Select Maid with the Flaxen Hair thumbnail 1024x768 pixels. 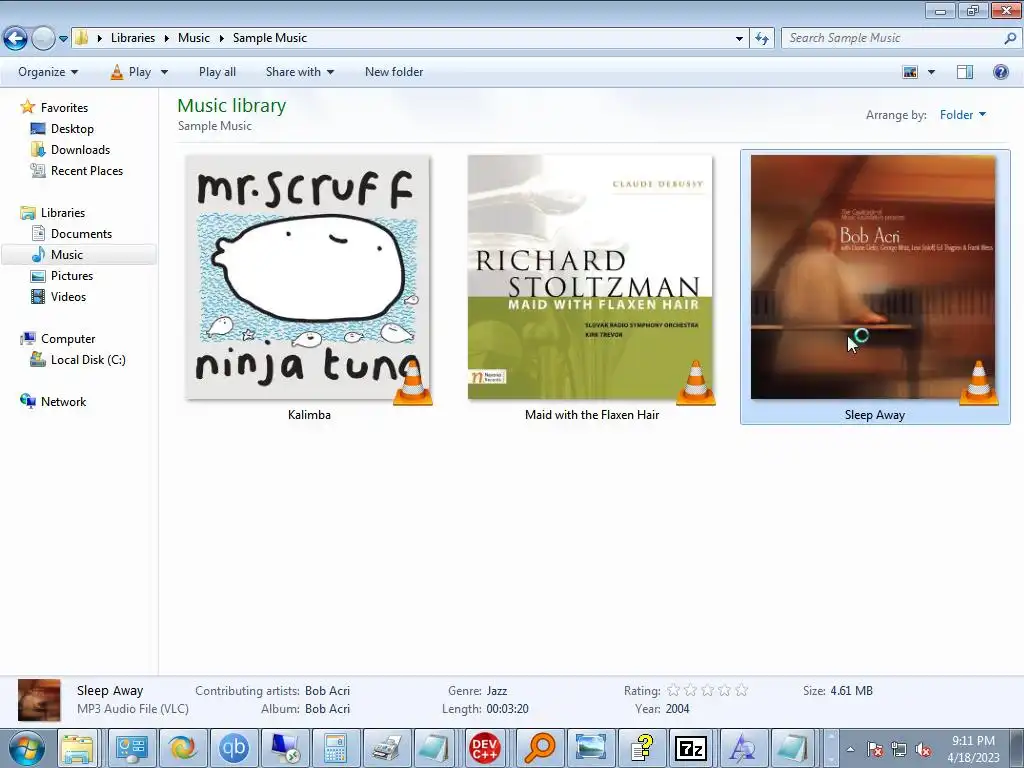(x=590, y=277)
